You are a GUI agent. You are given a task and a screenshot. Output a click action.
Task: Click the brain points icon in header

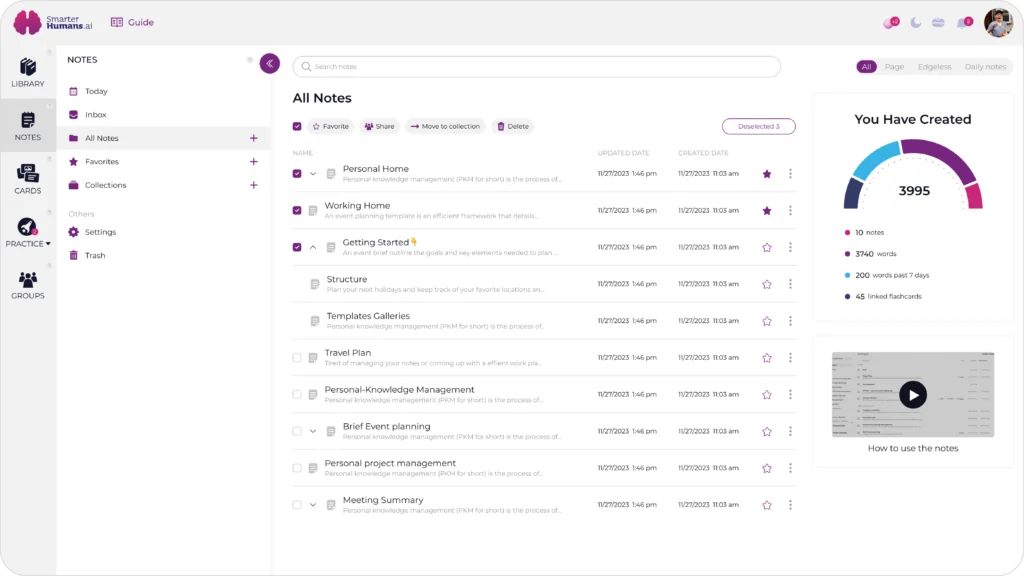pyautogui.click(x=891, y=23)
